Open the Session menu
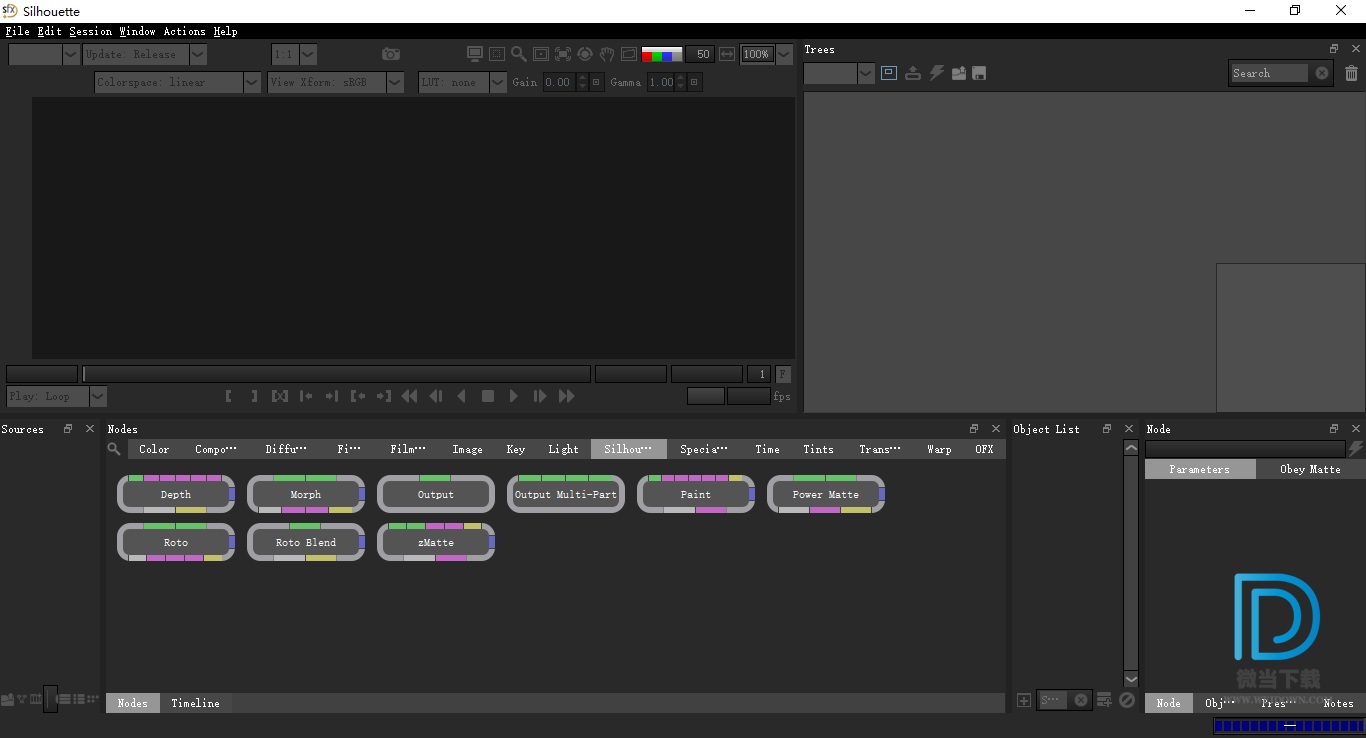1366x738 pixels. tap(90, 31)
